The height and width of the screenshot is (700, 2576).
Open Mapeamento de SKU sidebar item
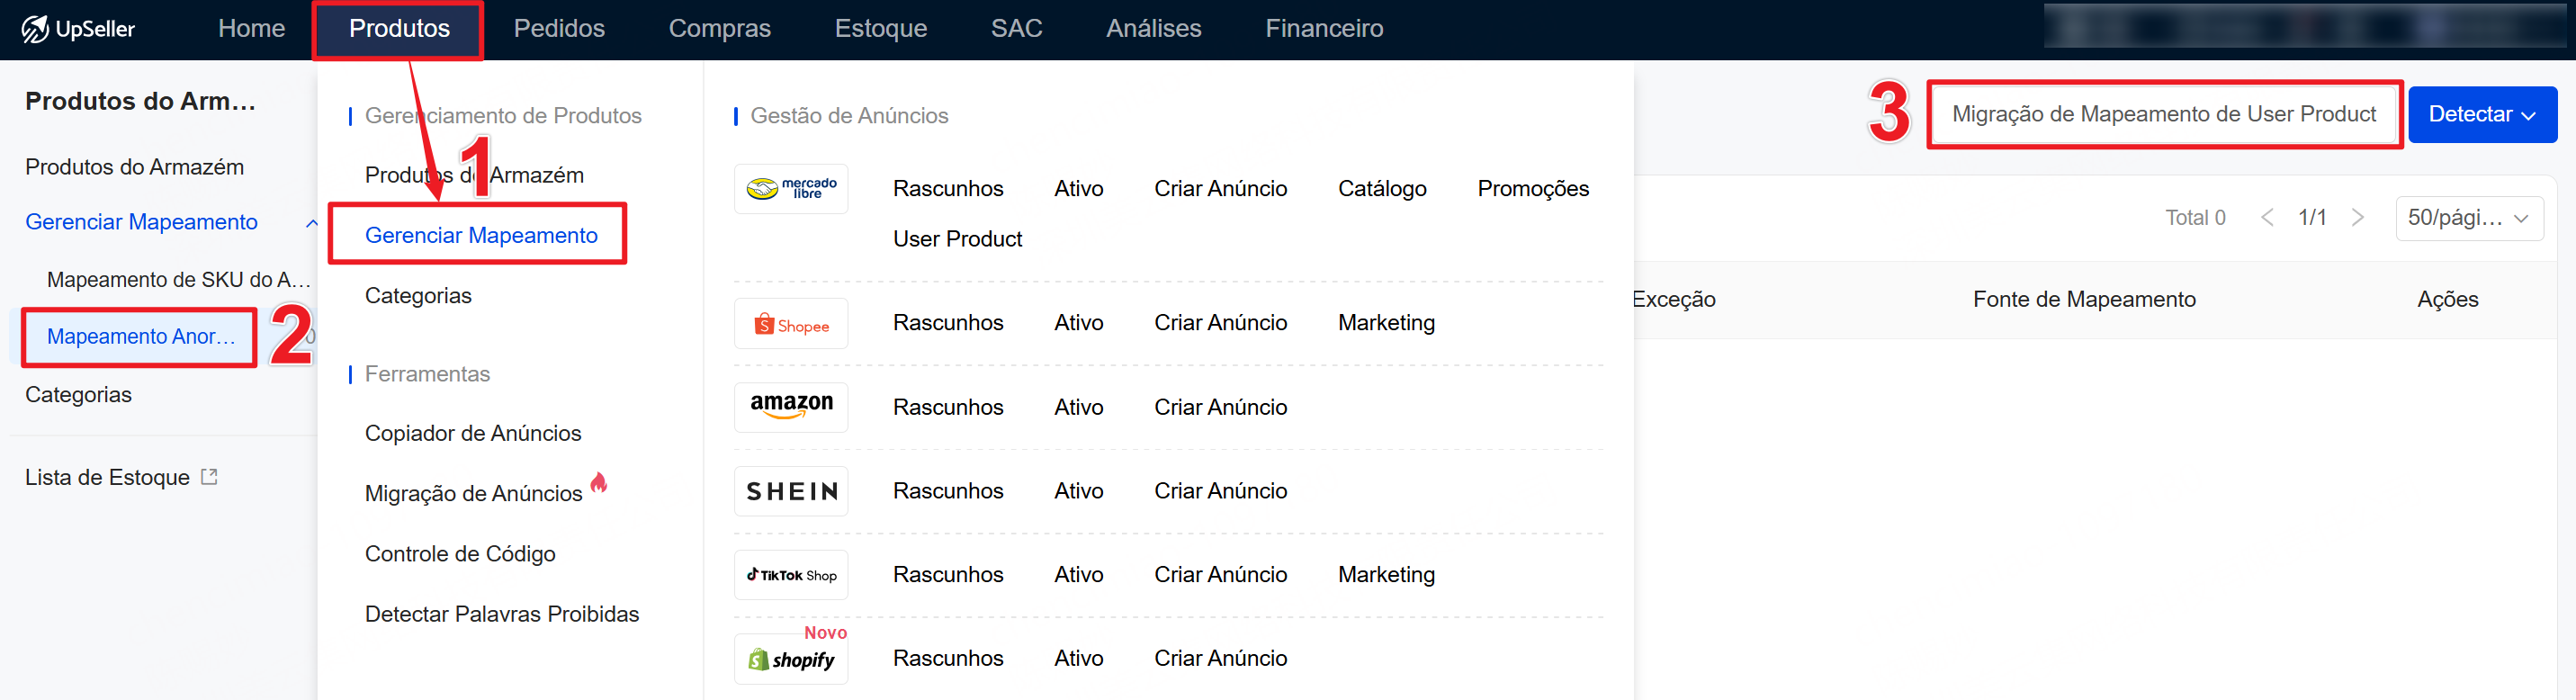178,280
